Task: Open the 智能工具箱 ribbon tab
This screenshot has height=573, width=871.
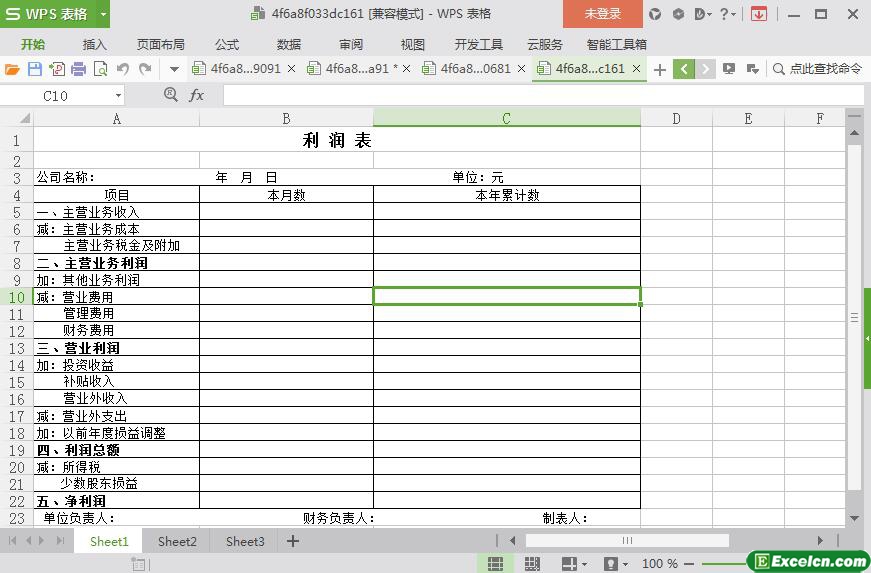Action: pyautogui.click(x=617, y=44)
